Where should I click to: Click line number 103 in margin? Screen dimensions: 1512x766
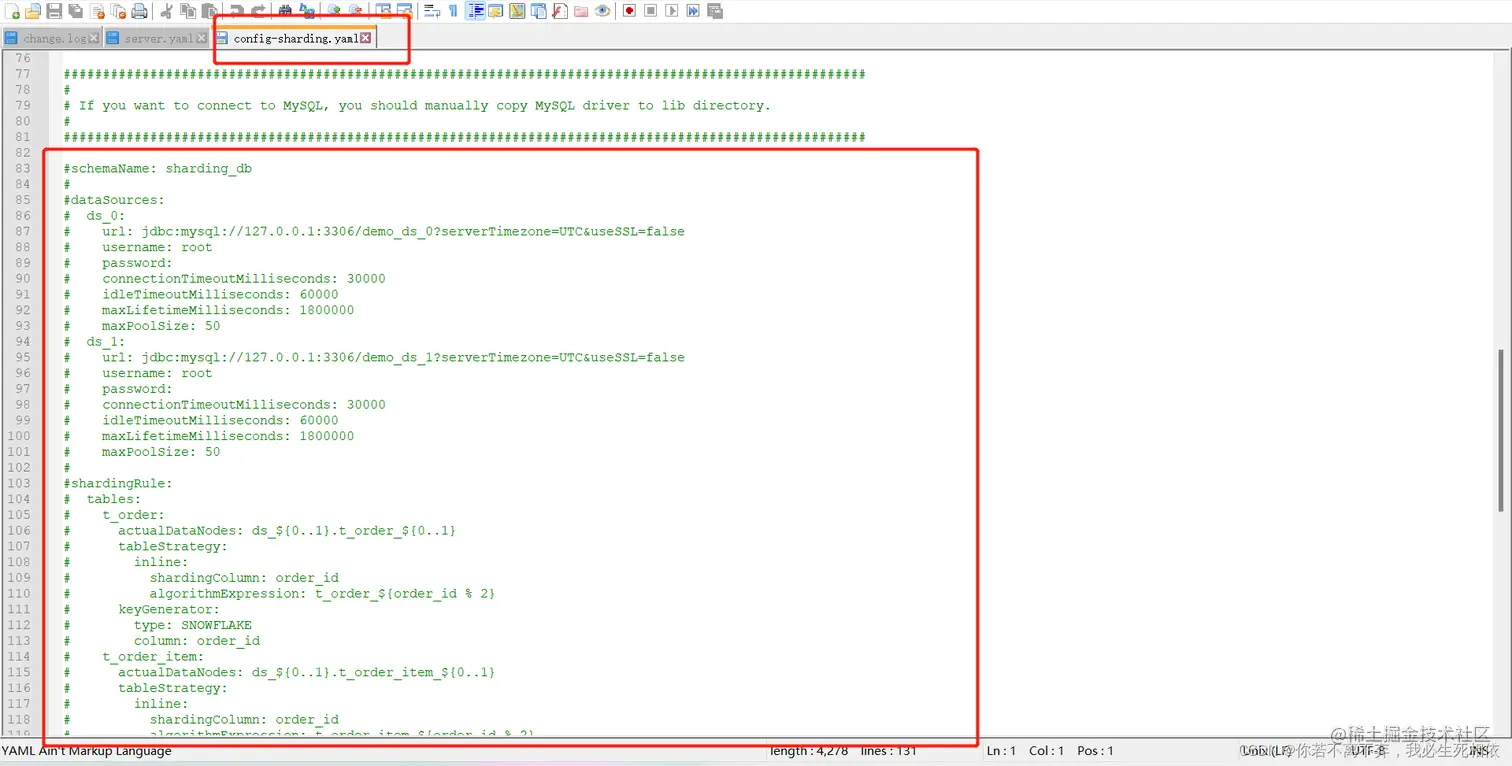pyautogui.click(x=19, y=483)
